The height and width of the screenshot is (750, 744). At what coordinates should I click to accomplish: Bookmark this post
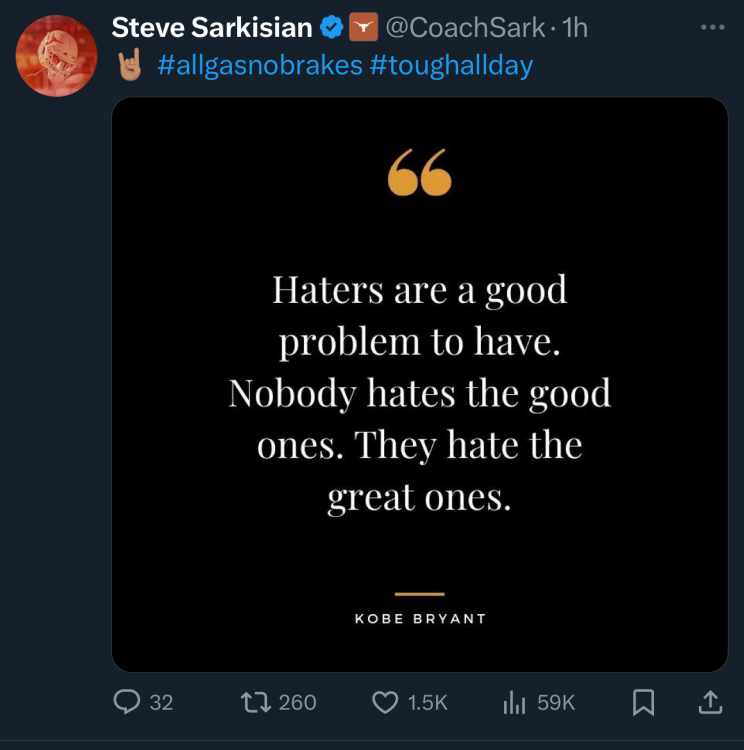tap(644, 703)
